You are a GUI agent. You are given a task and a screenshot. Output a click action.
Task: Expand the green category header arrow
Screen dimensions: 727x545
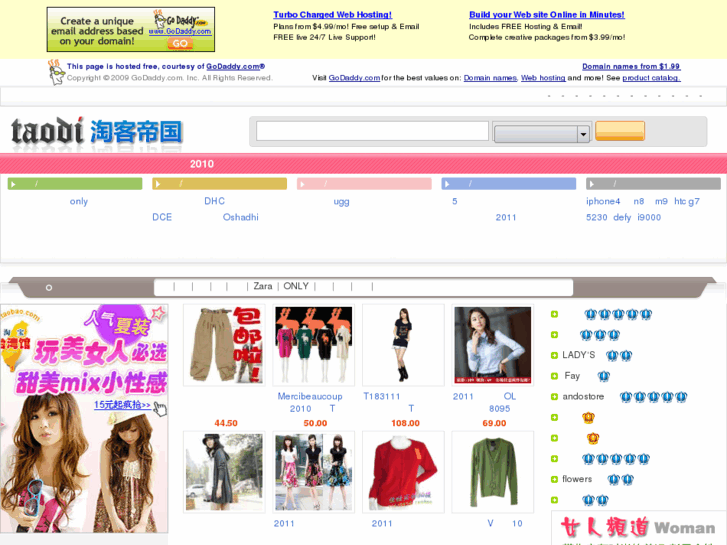13,184
